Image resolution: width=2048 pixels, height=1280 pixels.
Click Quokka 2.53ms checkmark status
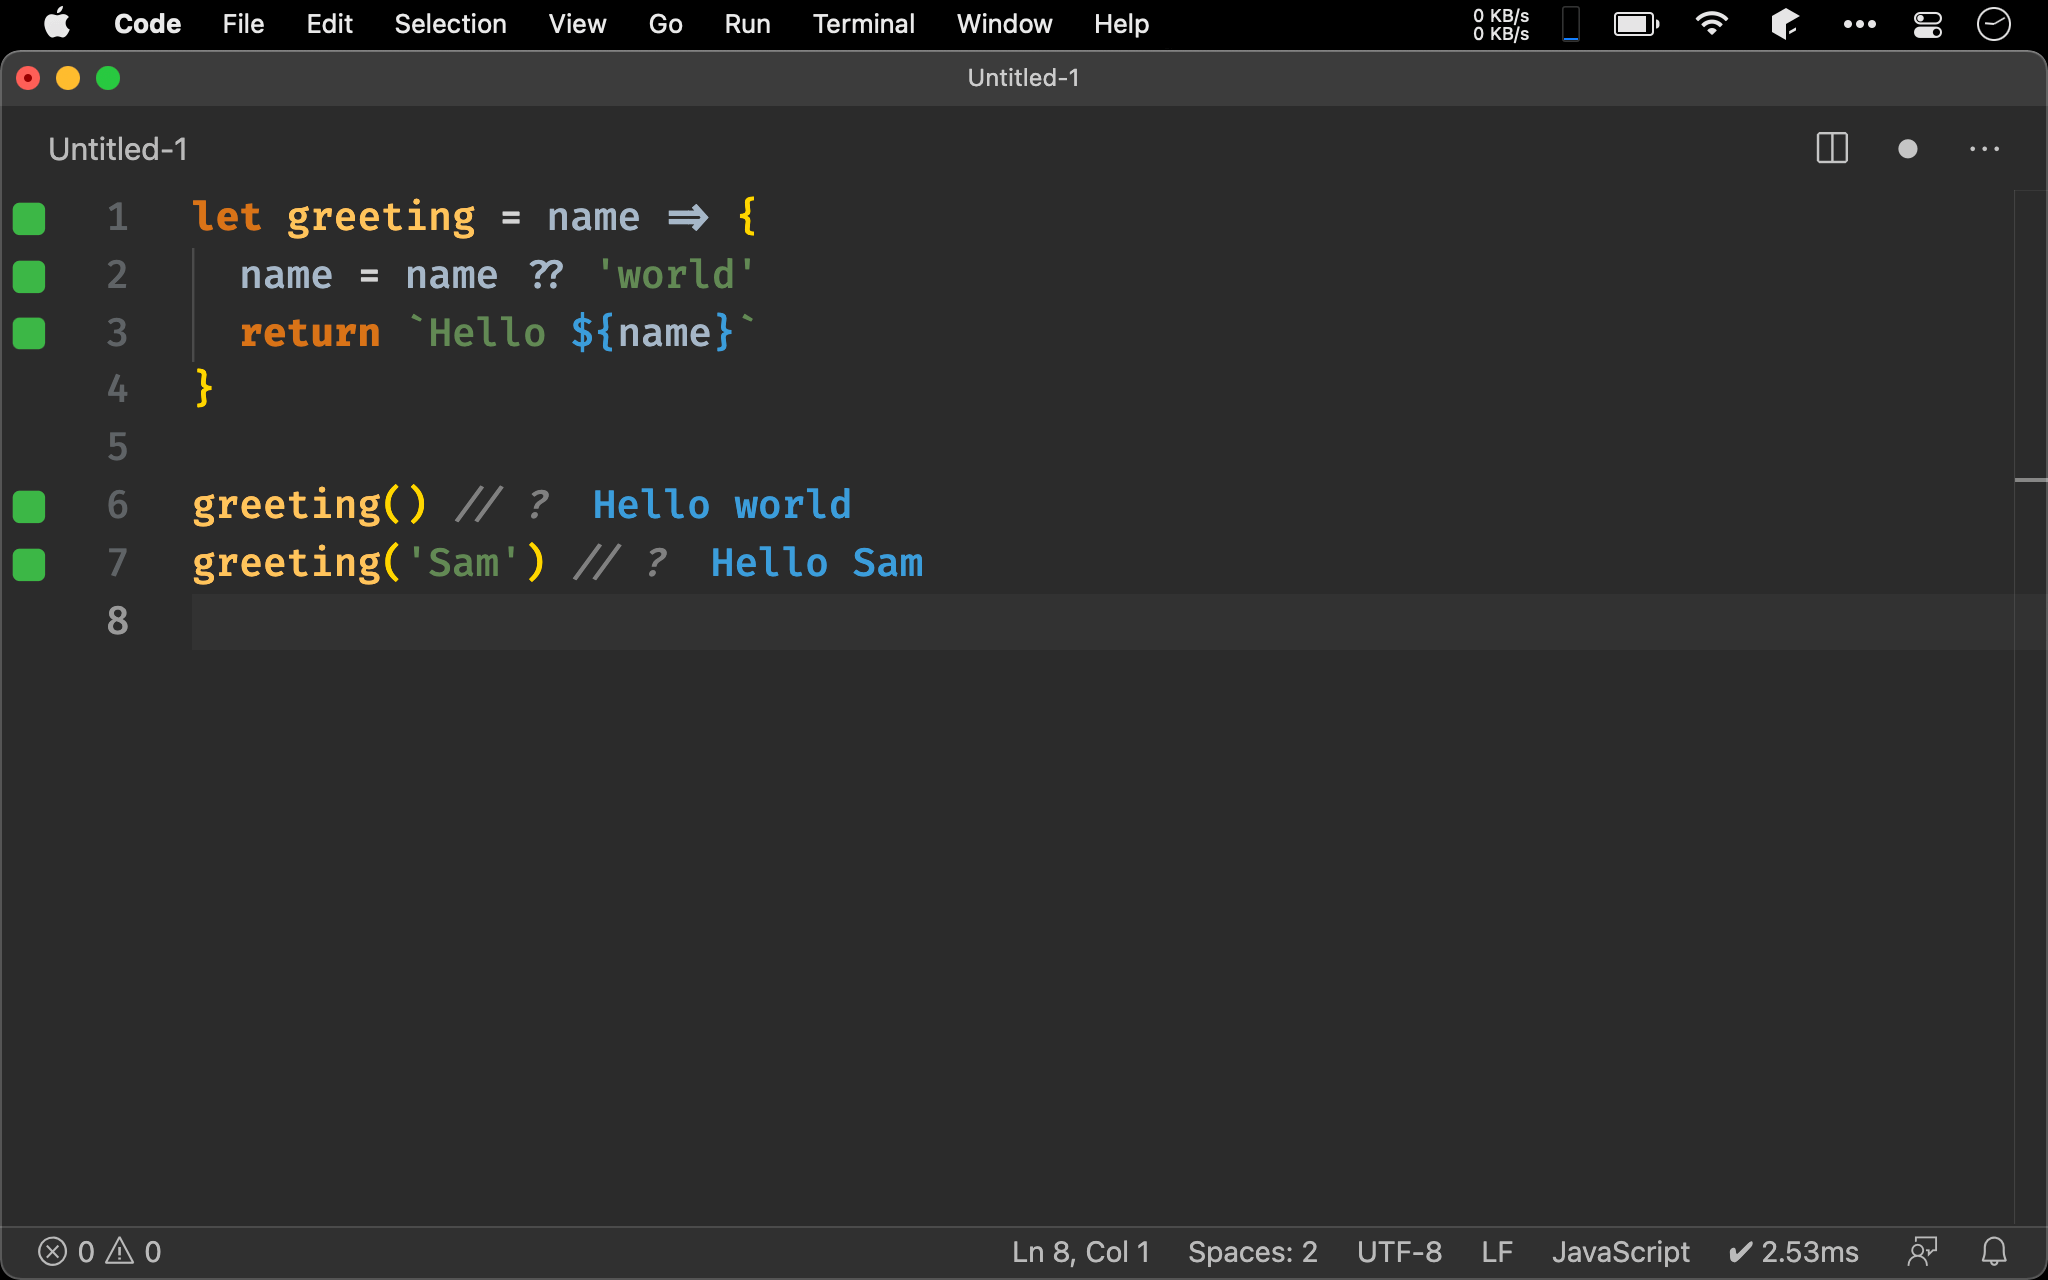(x=1793, y=1251)
